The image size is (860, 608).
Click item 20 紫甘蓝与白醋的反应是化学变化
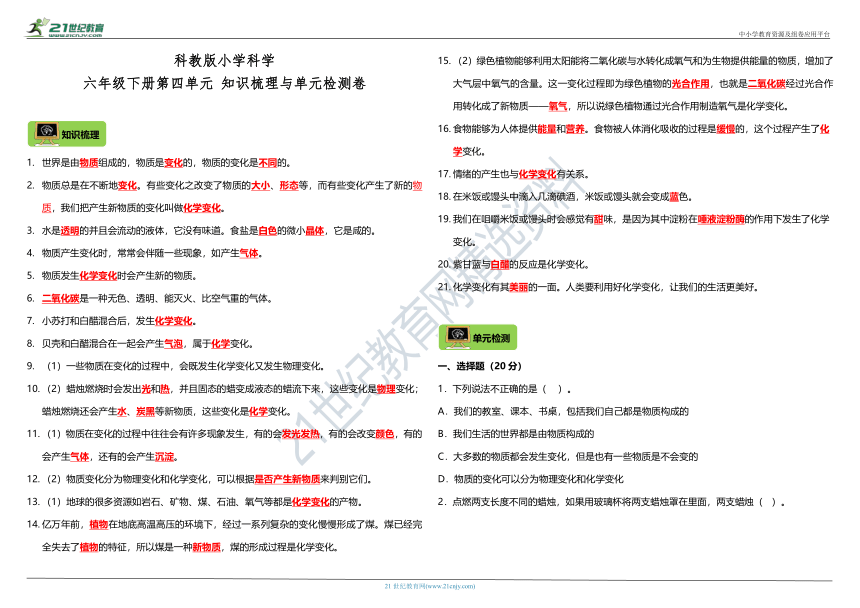(x=513, y=265)
